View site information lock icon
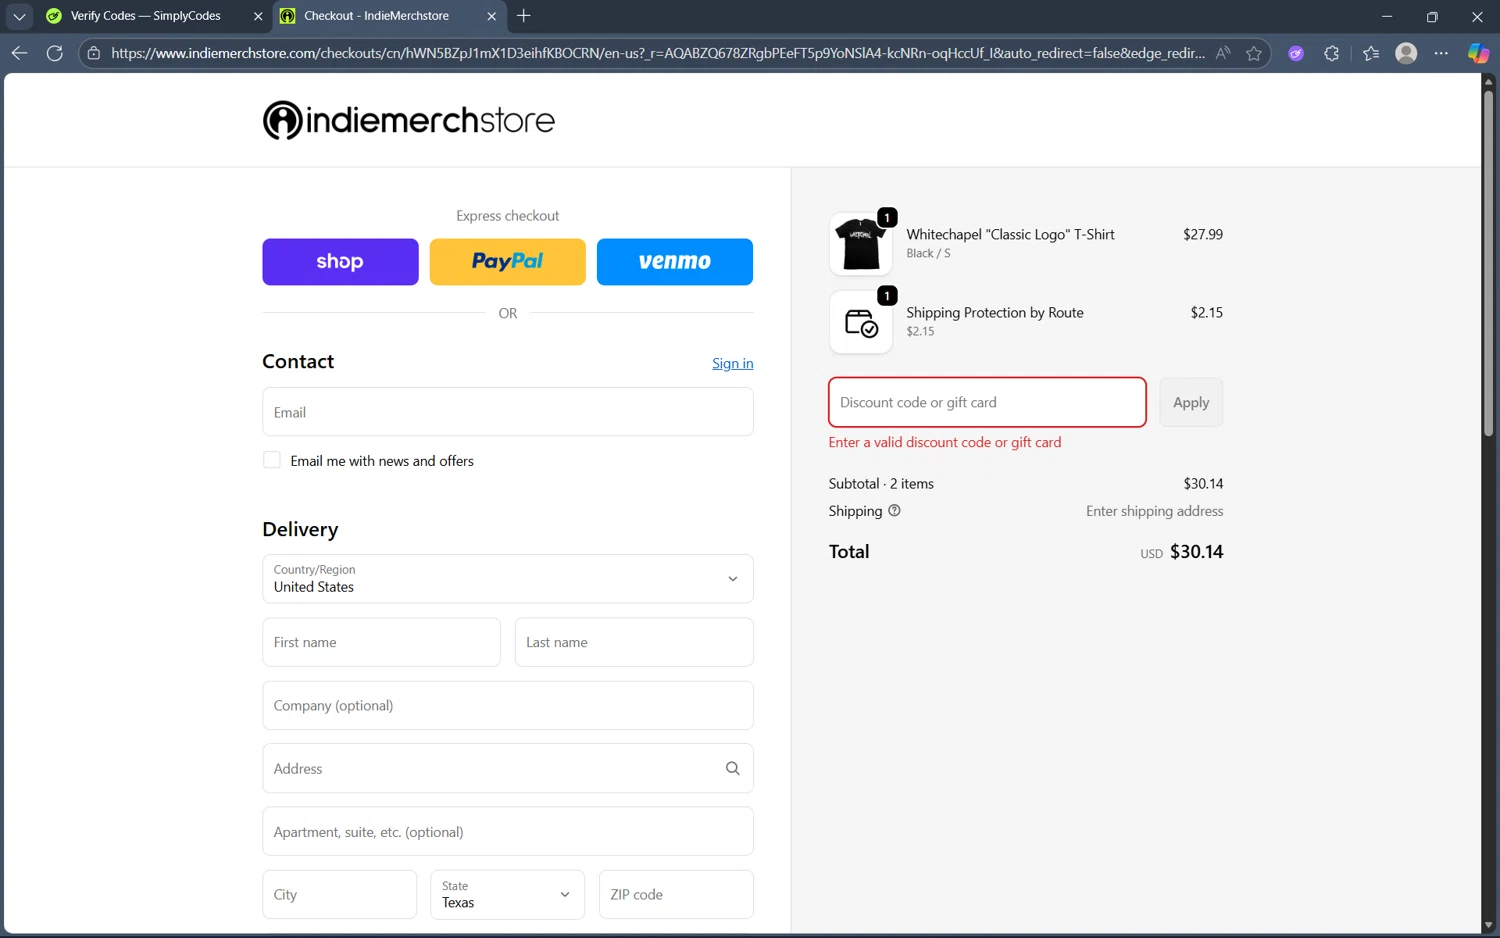Viewport: 1500px width, 938px height. point(94,53)
